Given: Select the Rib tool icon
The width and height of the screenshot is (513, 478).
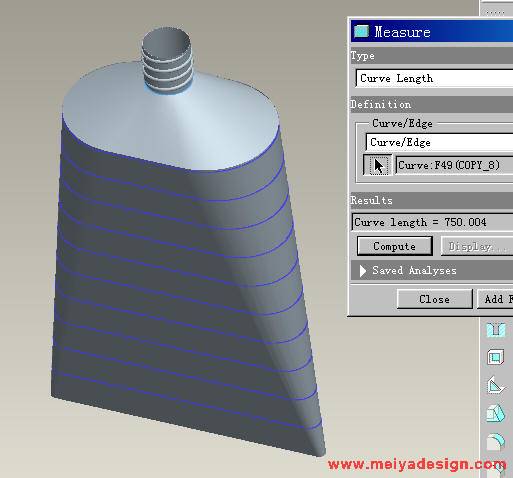Looking at the screenshot, I should click(x=496, y=386).
